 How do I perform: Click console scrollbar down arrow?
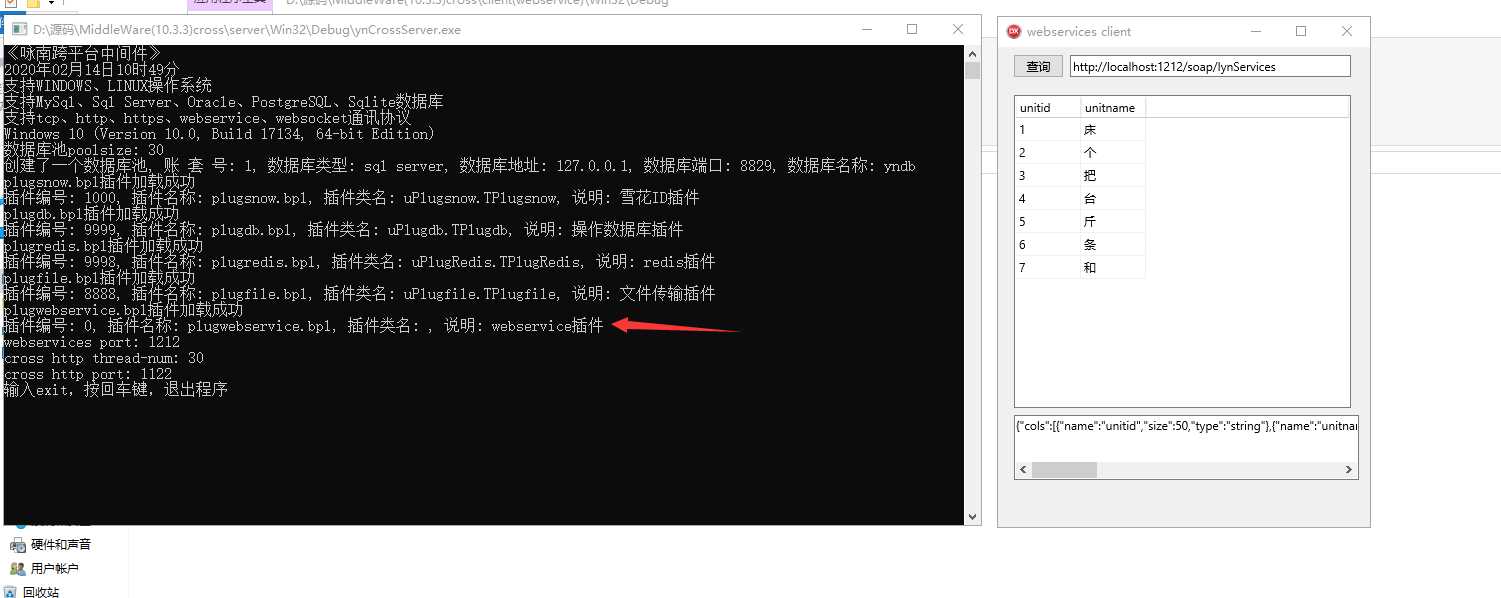(972, 517)
